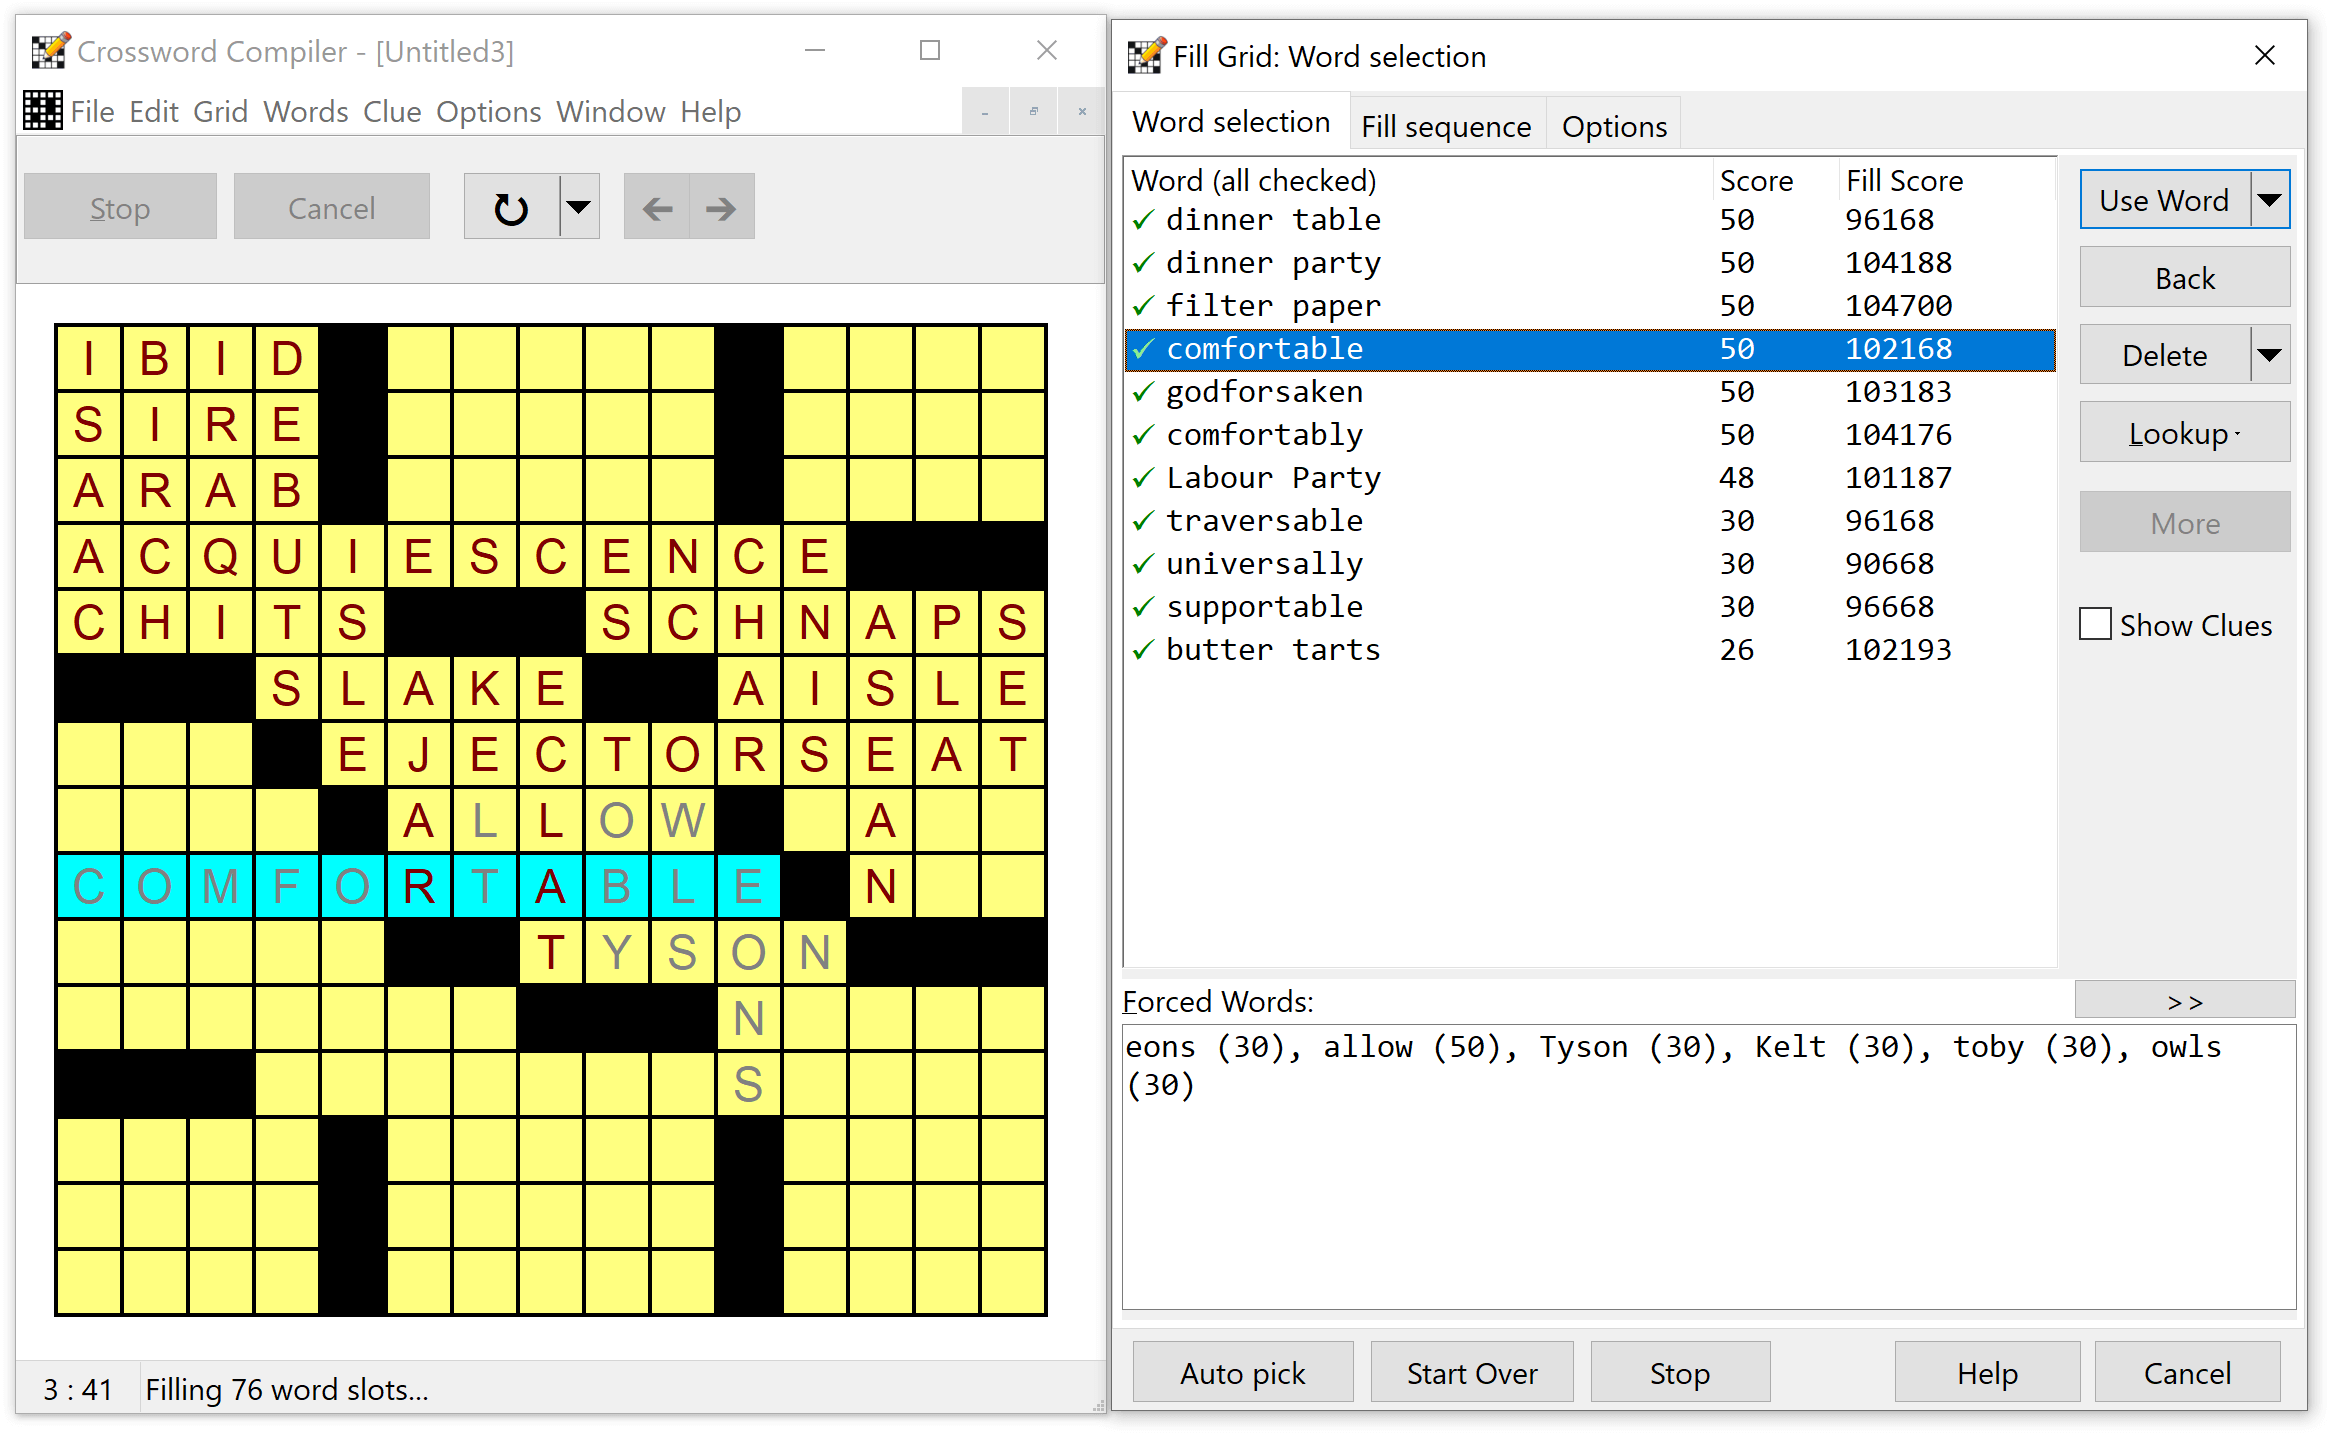2332x1443 pixels.
Task: Enable the Show Clues checkbox
Action: tap(2096, 624)
